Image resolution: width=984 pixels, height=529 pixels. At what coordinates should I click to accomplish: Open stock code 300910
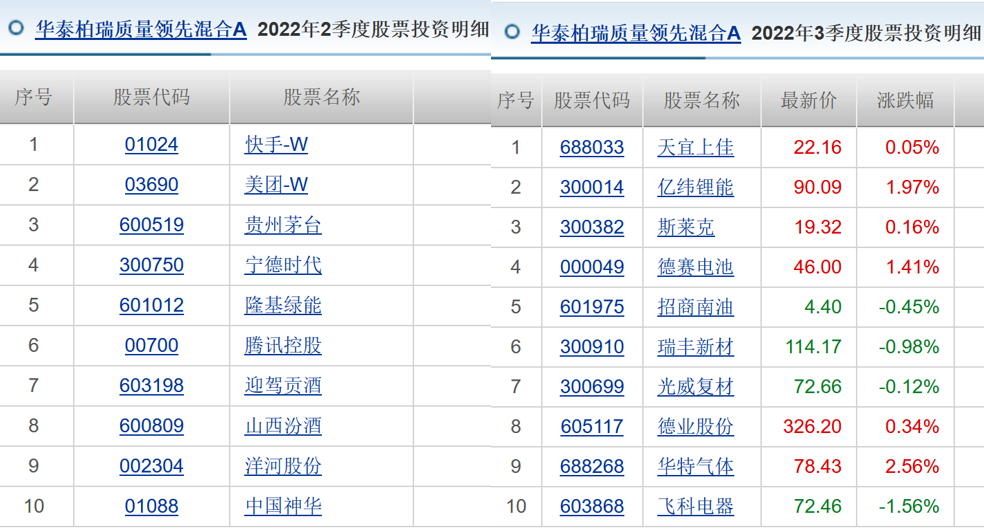point(592,346)
